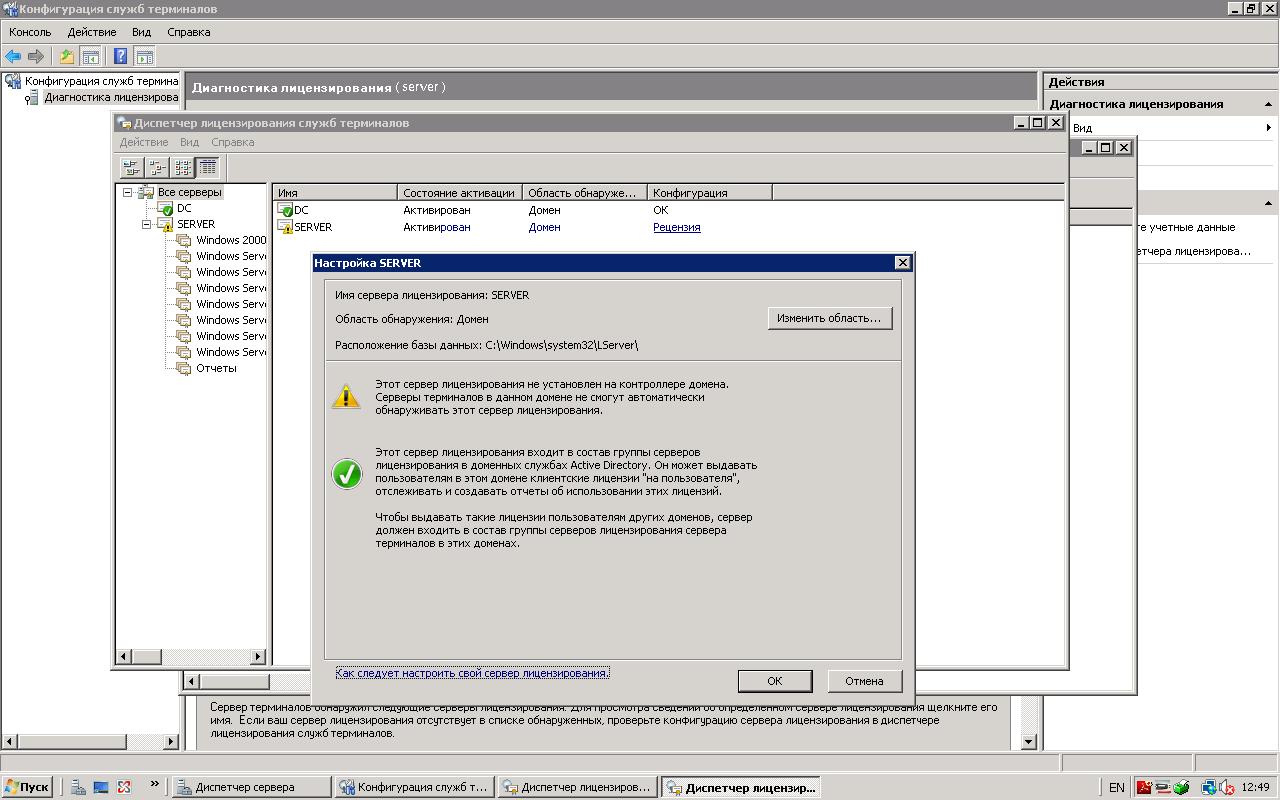Screen dimensions: 1280x800
Task: Click the red flag tray icon
Action: (1144, 787)
